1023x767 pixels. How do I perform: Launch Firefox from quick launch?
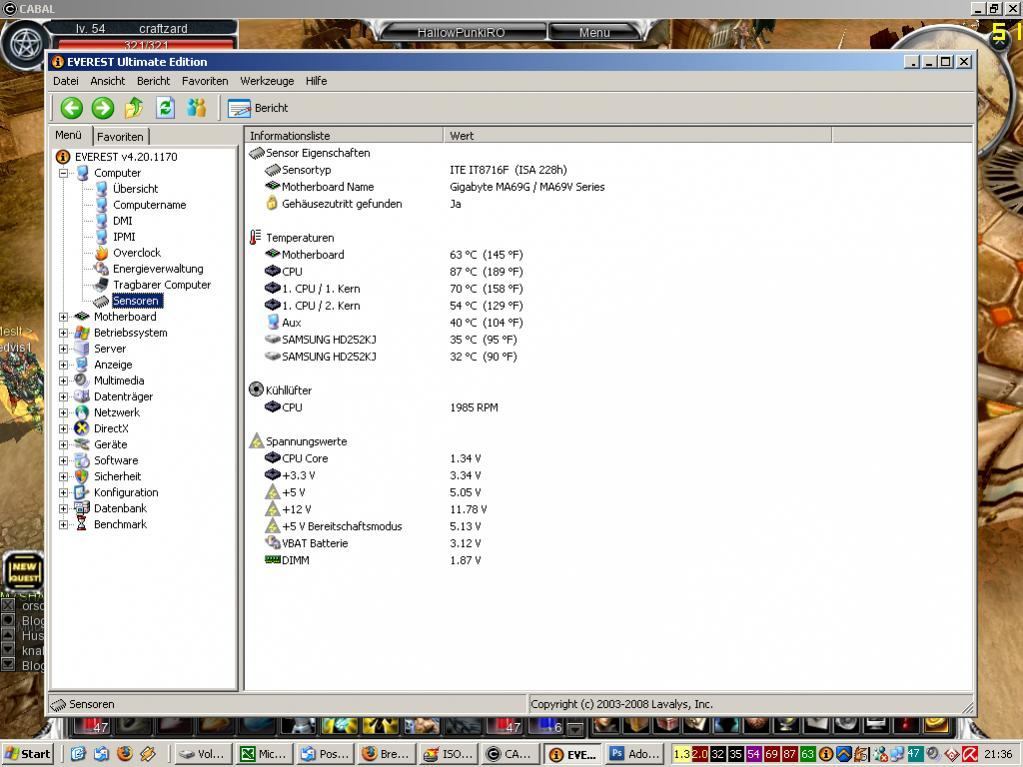coord(125,754)
